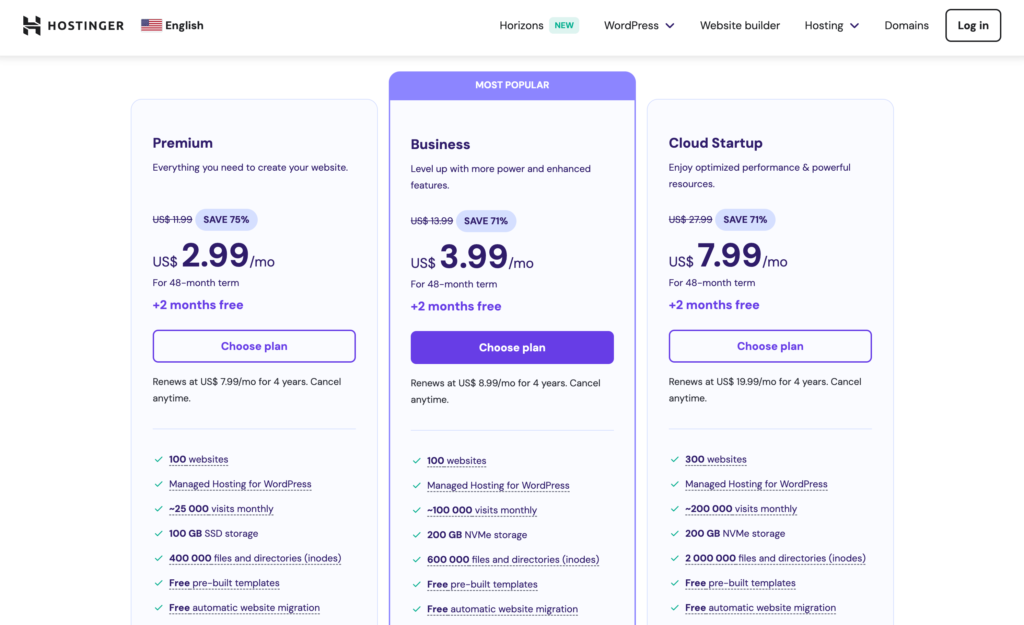Click 'Renews at US$ 8.99/mo' note
1024x625 pixels.
click(x=505, y=391)
